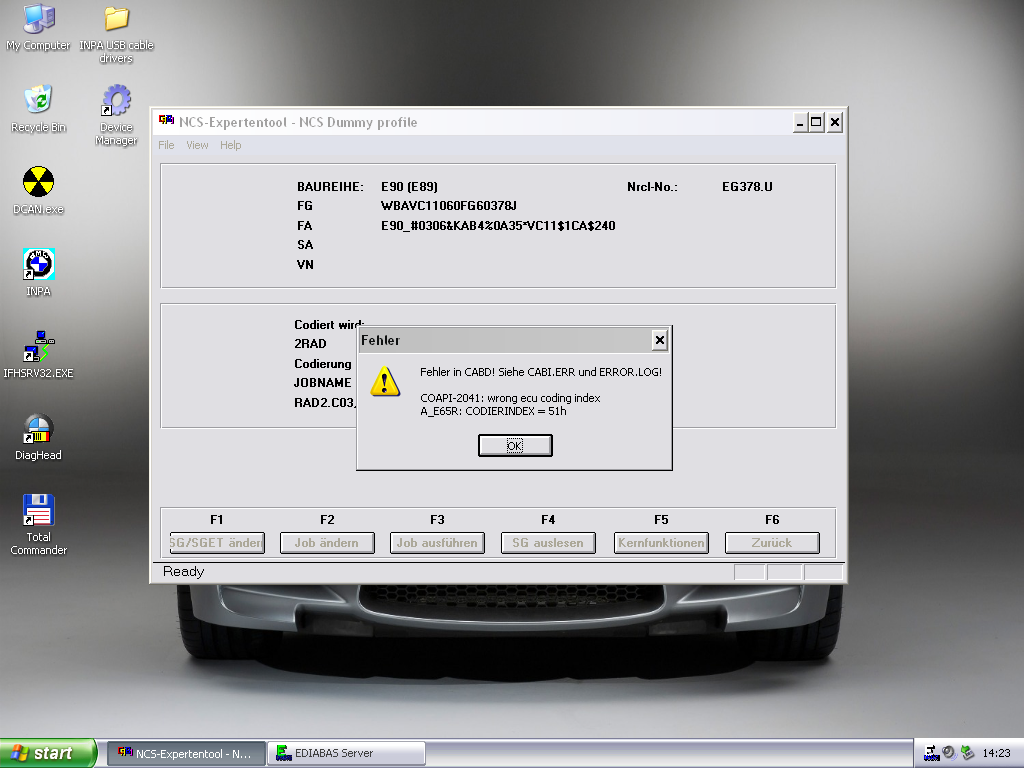Switch to EDIABAS Server taskbar item
This screenshot has height=768, width=1024.
pyautogui.click(x=346, y=753)
